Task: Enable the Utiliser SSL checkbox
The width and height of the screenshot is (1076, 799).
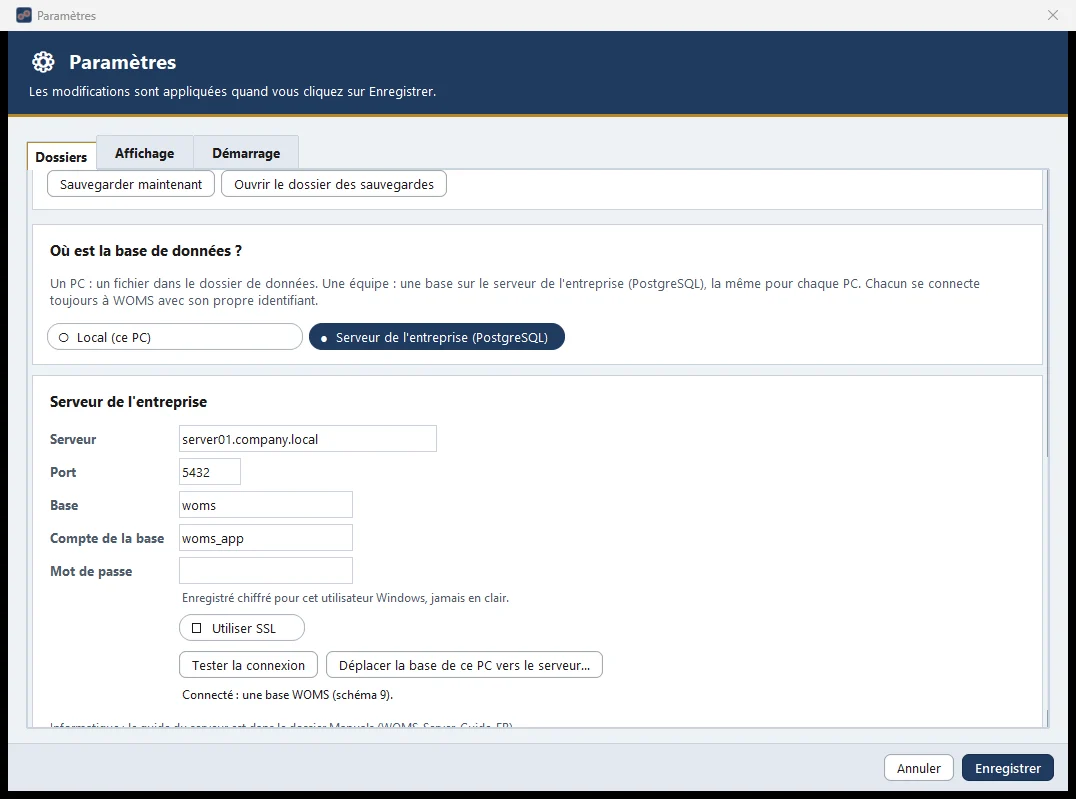Action: [x=242, y=627]
